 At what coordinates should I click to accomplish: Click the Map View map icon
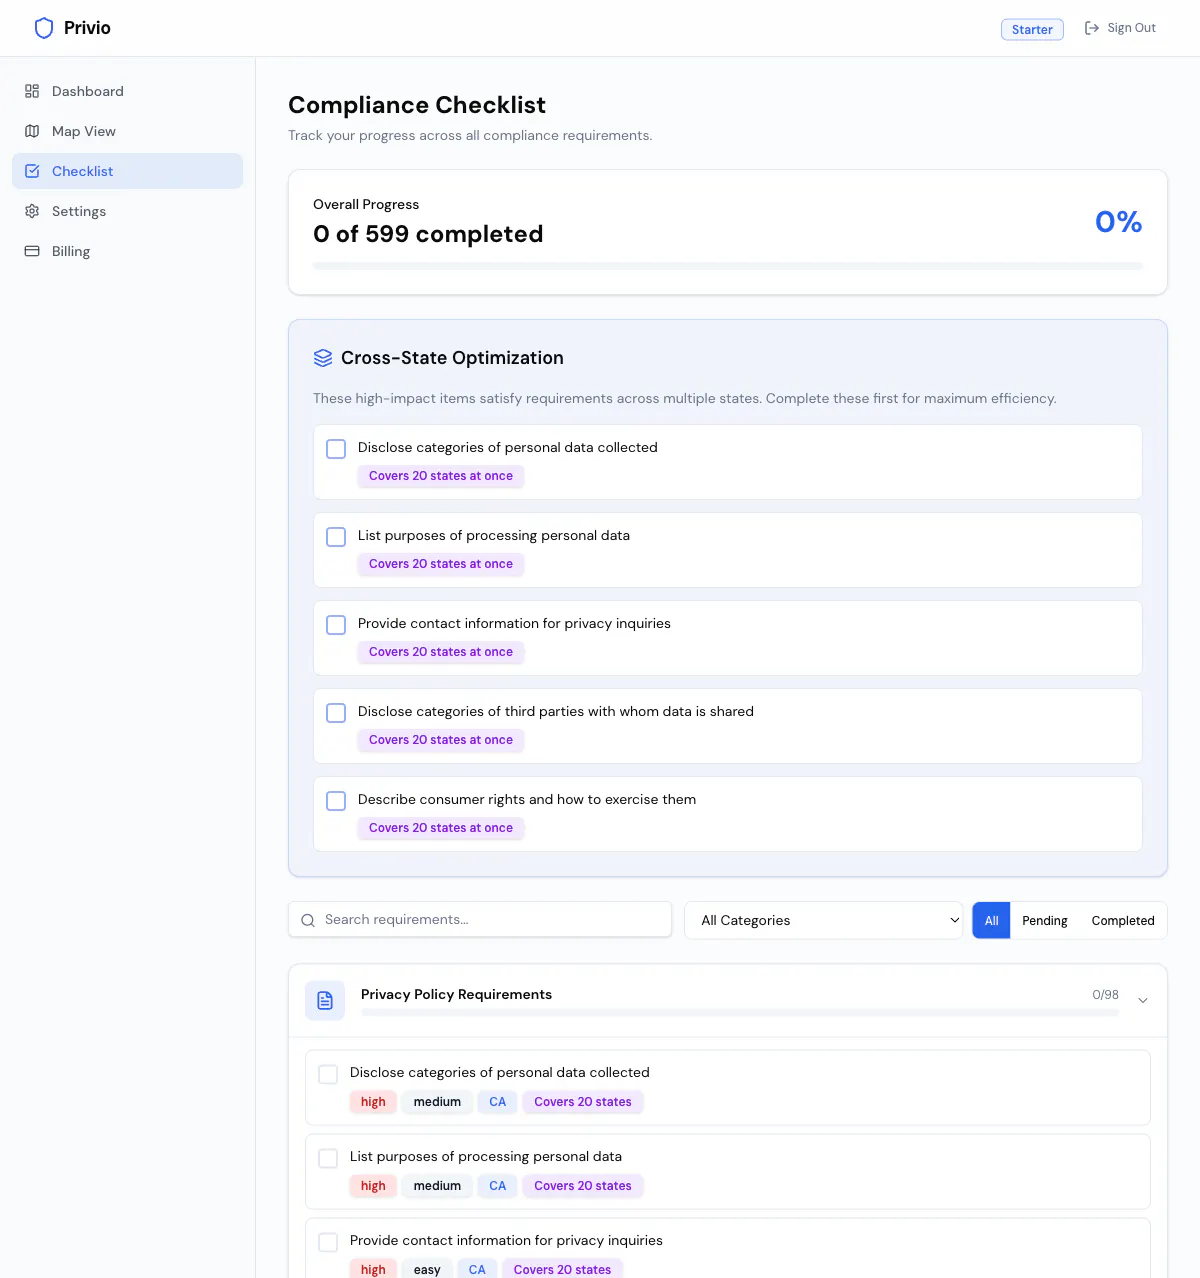click(32, 131)
